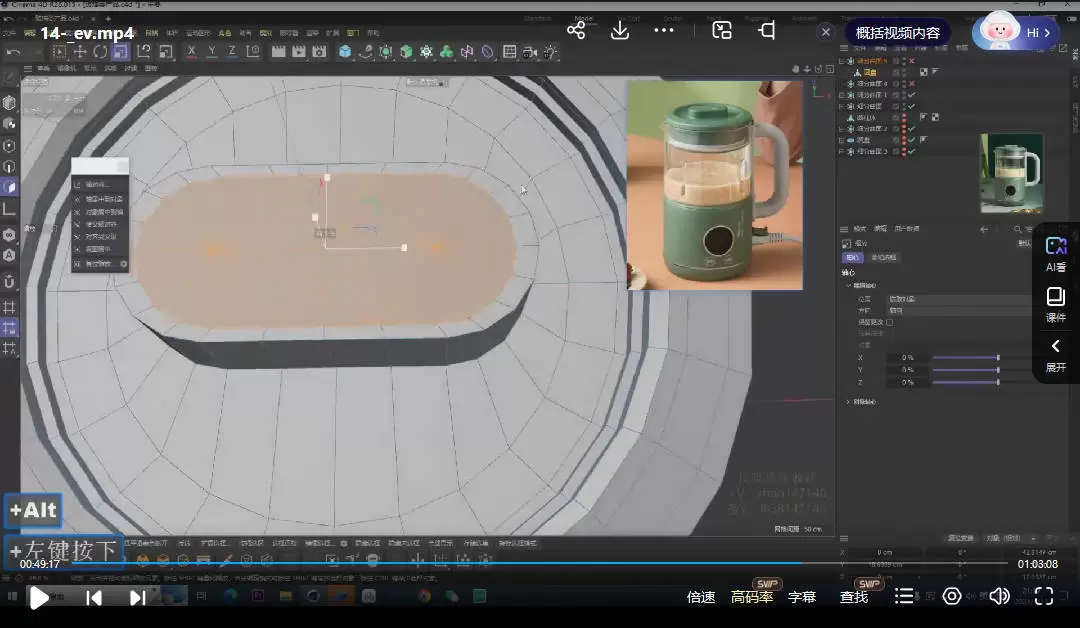Toggle the X axis lock

coord(191,51)
